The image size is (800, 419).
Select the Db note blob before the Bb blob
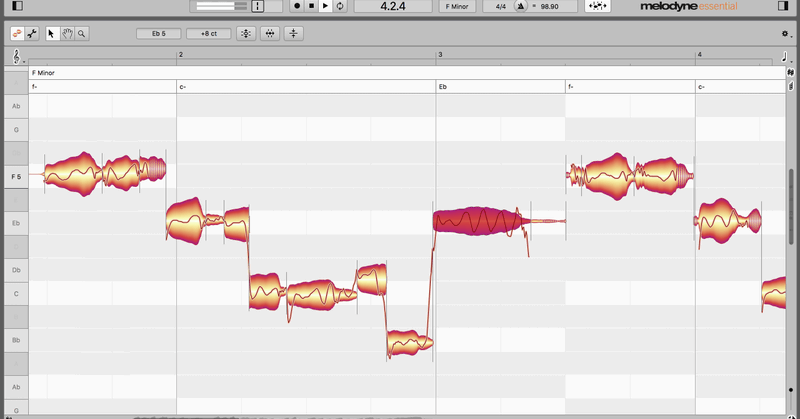[x=371, y=280]
